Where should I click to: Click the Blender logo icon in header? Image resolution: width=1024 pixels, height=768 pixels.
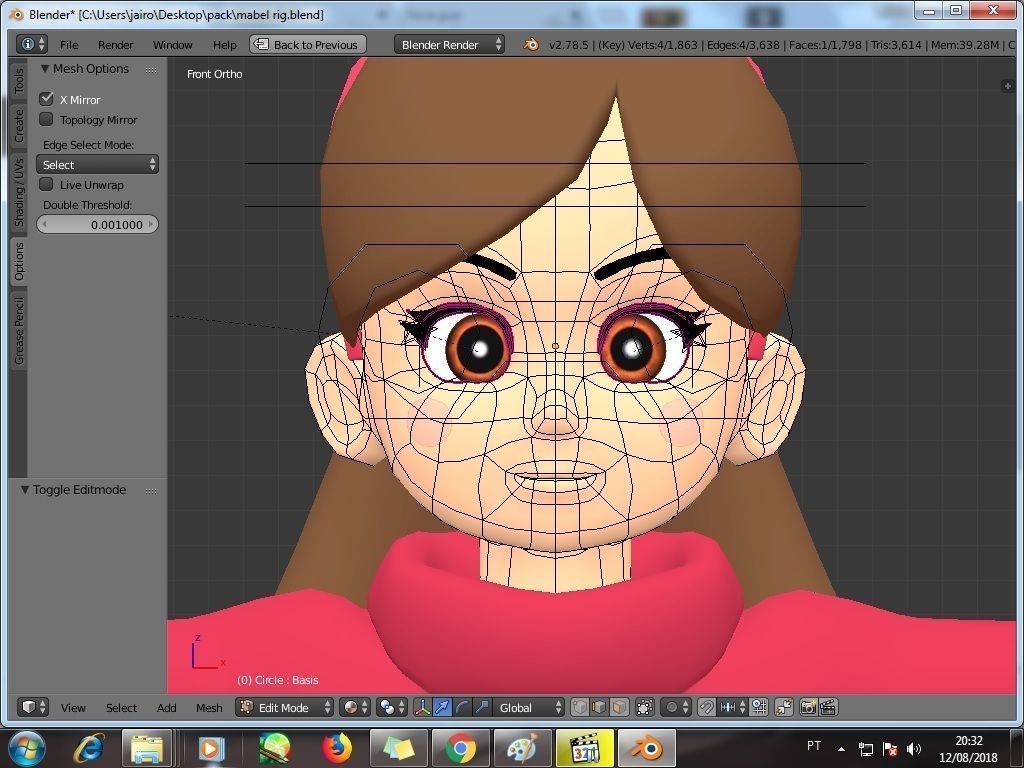click(531, 44)
